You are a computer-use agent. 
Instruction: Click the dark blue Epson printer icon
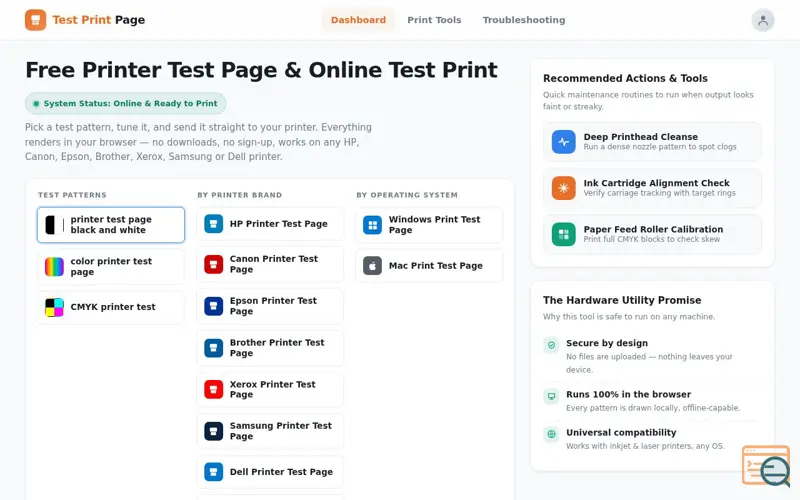213,306
